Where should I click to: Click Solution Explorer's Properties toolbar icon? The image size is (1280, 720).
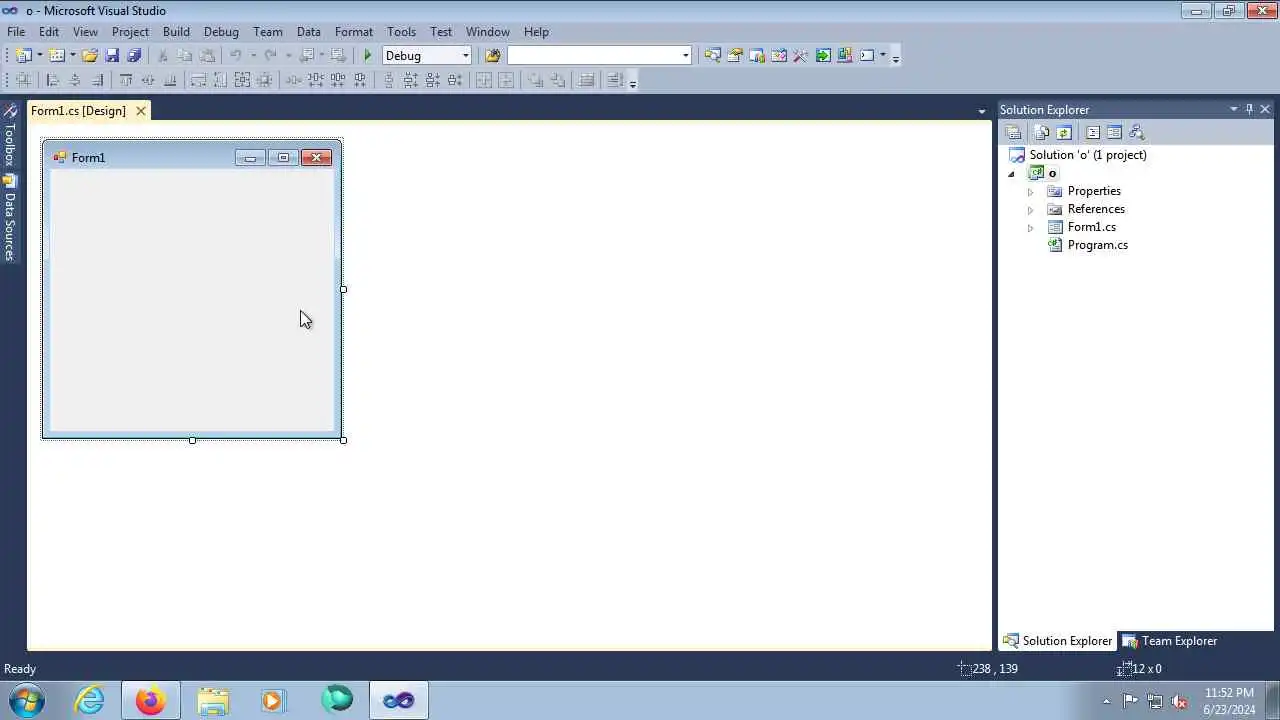tap(1014, 132)
